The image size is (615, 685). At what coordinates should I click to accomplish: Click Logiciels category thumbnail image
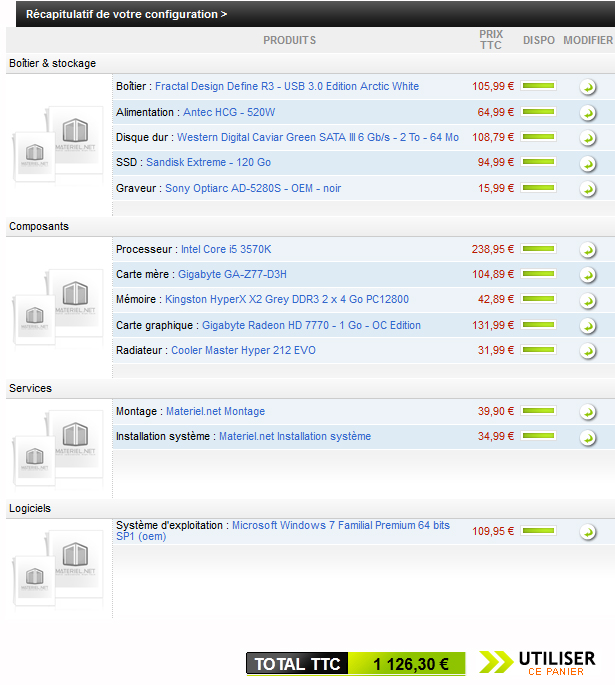click(x=58, y=569)
